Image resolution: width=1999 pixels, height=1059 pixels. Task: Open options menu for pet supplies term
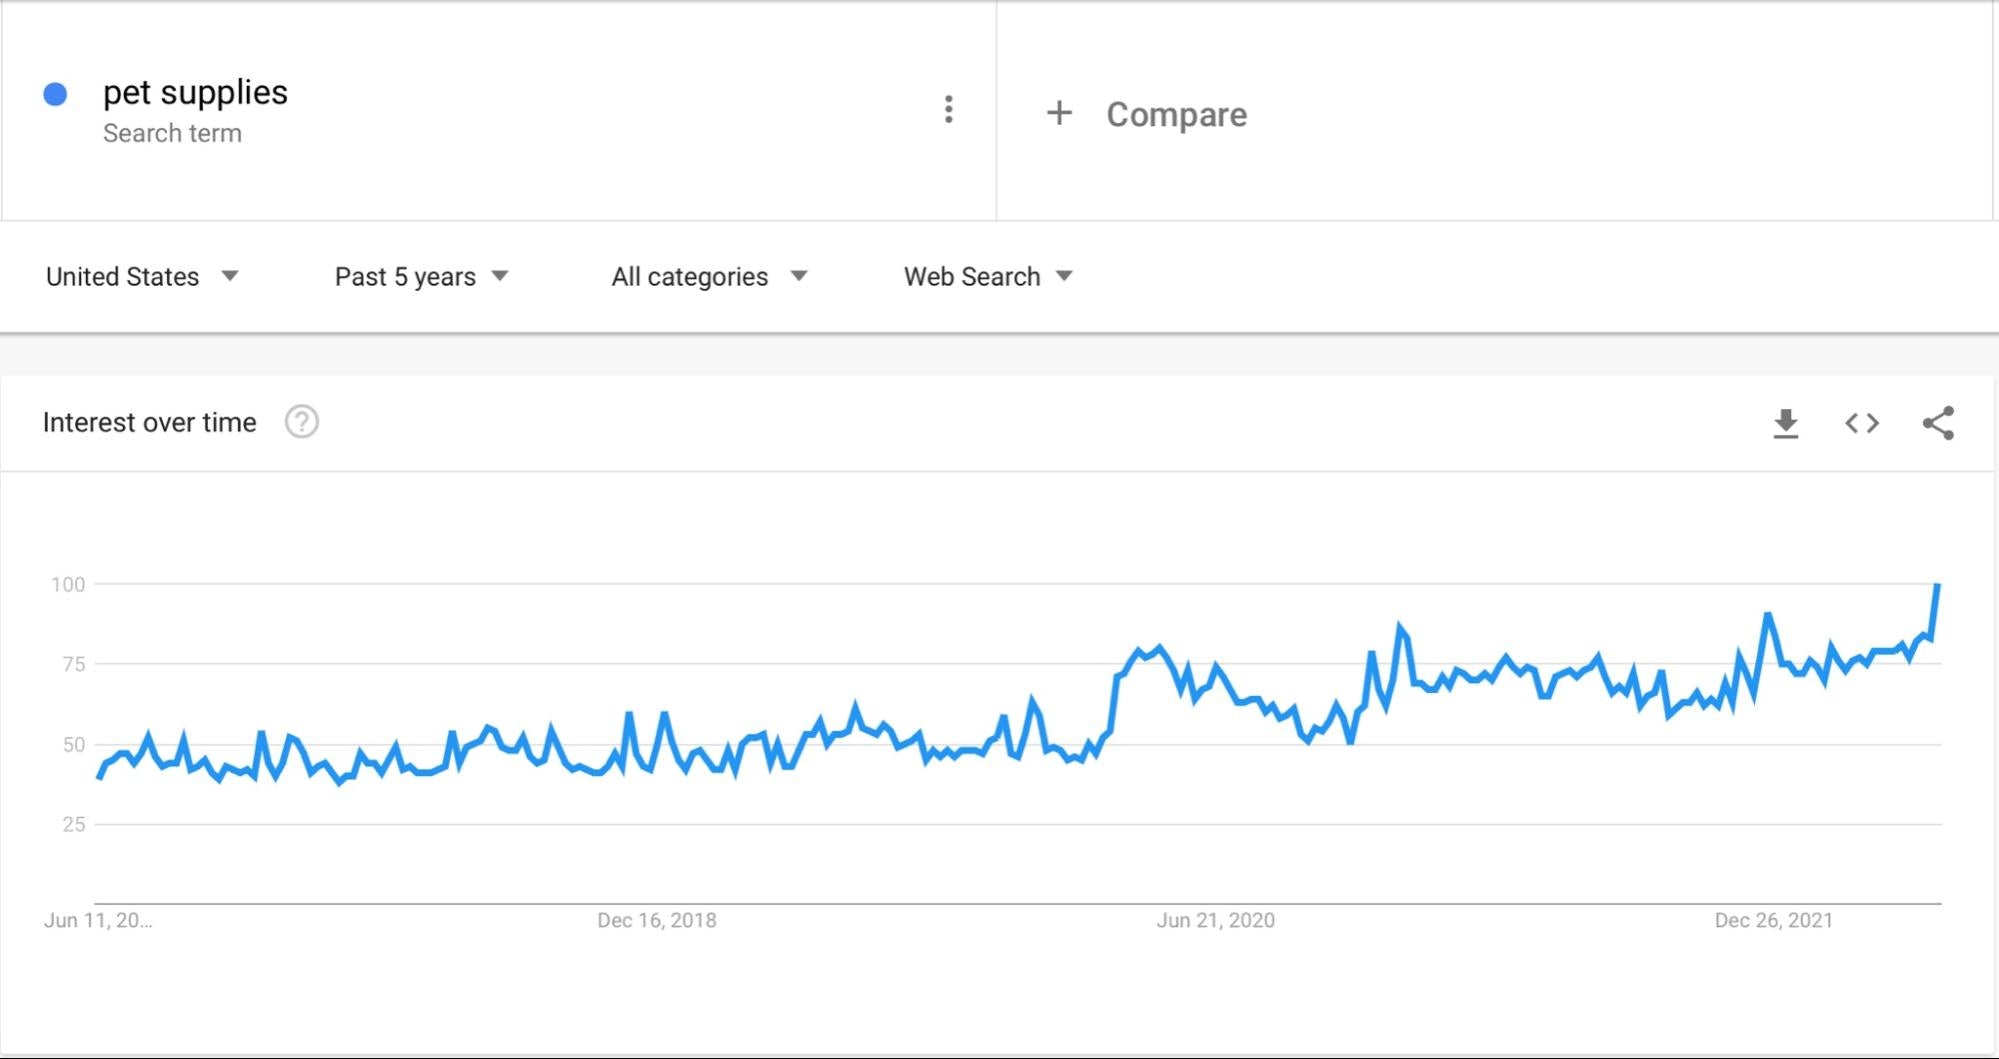coord(948,110)
